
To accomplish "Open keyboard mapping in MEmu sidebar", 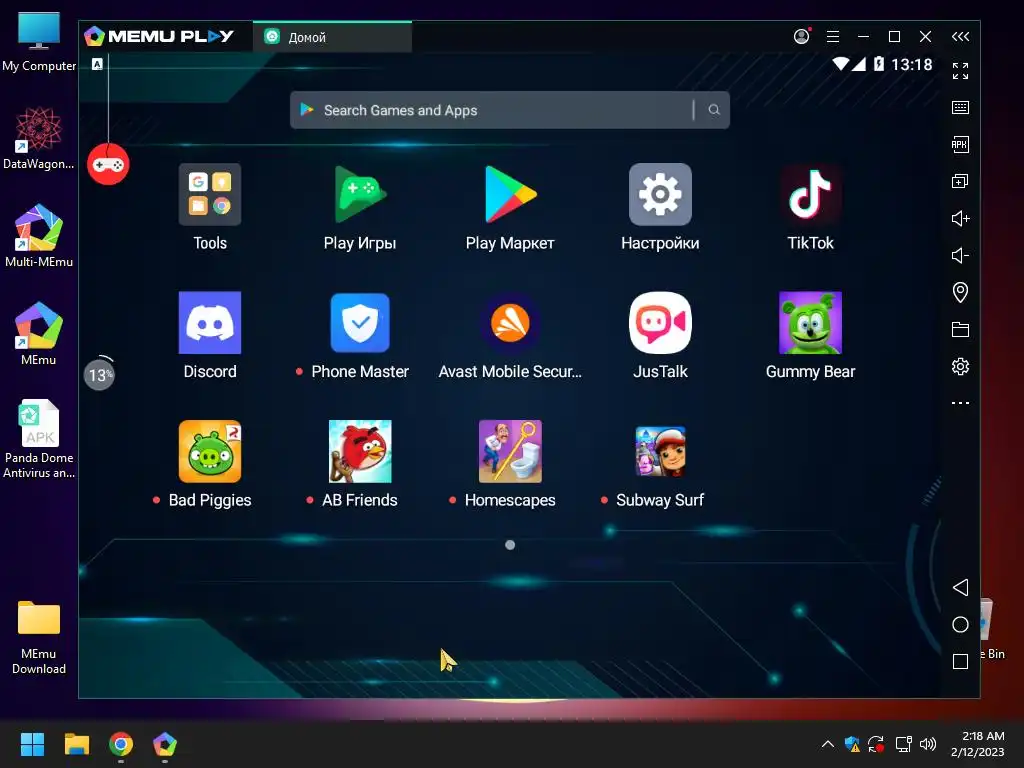I will [960, 108].
